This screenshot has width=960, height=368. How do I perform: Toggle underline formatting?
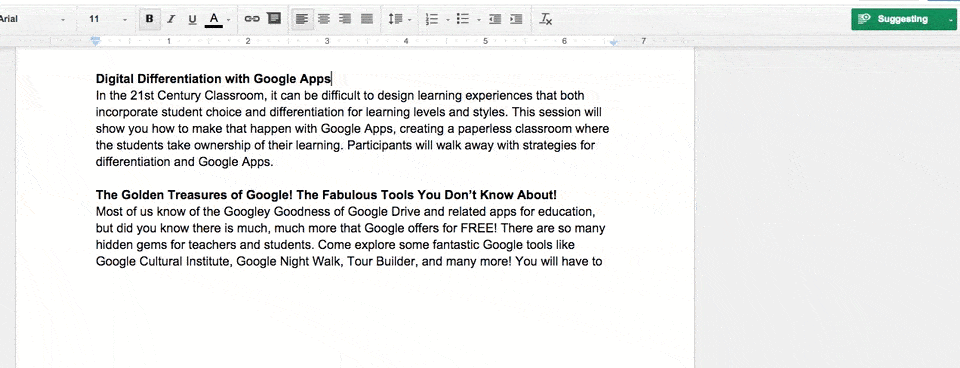(x=192, y=19)
